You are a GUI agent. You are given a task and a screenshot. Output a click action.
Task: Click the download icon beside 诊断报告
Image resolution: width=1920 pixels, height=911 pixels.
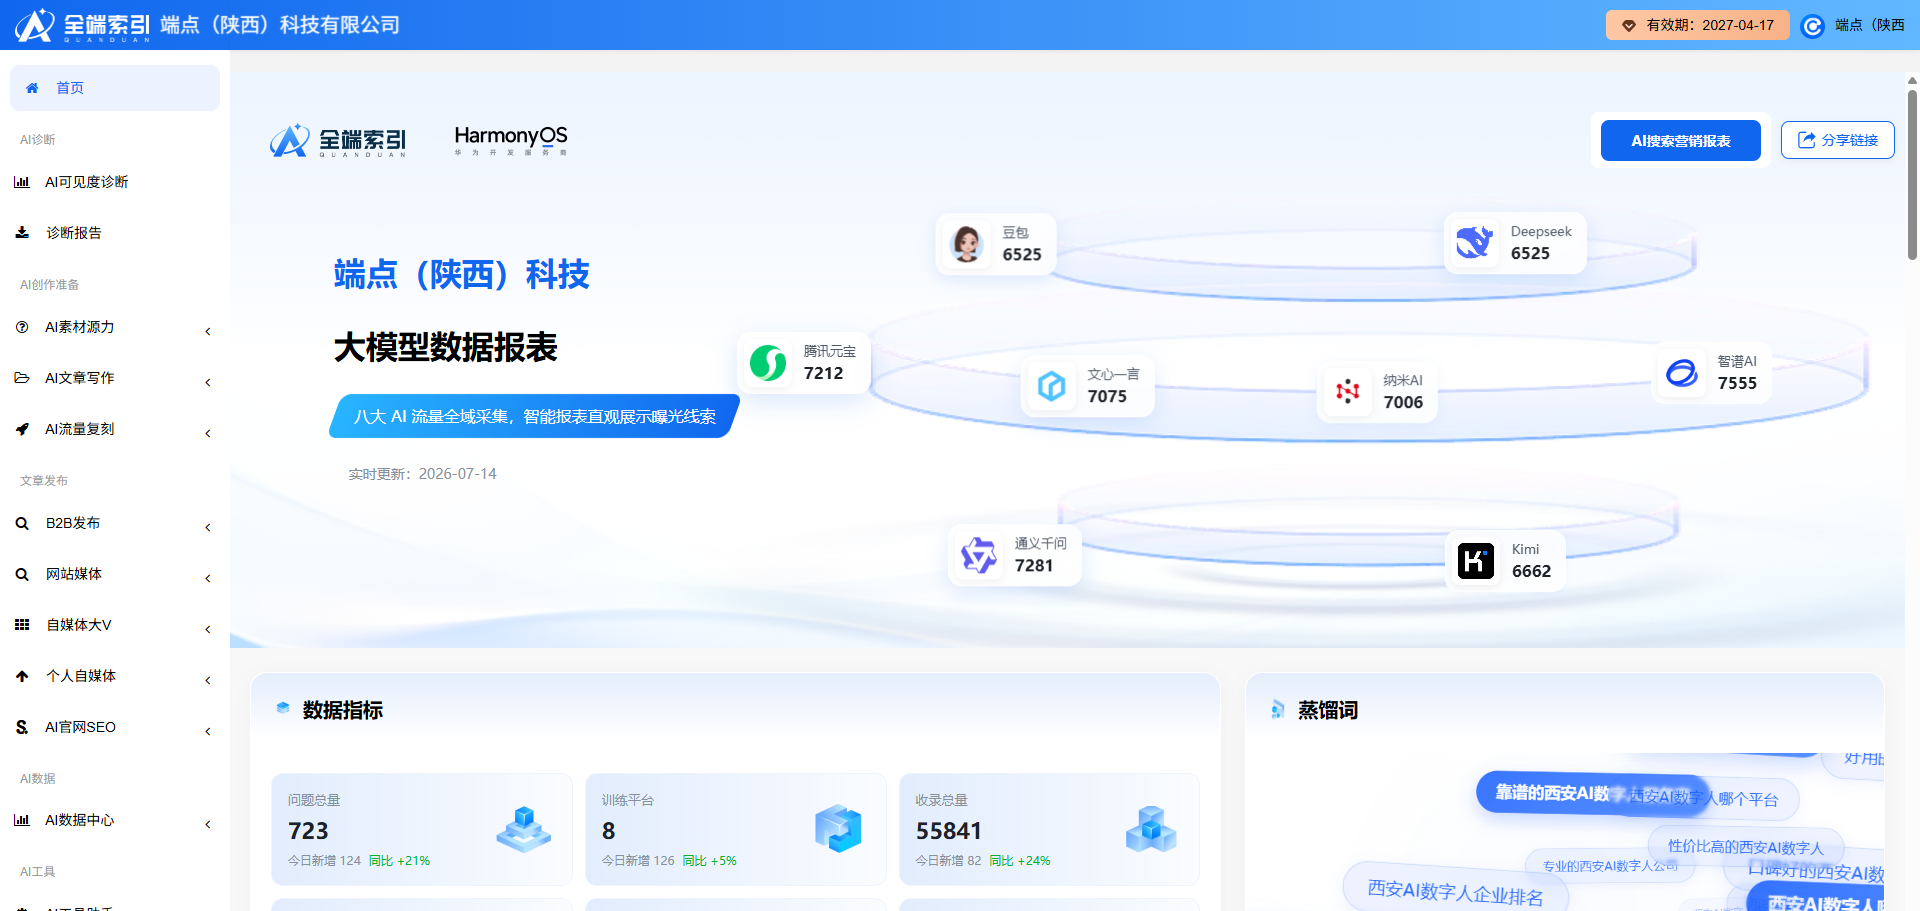point(22,233)
